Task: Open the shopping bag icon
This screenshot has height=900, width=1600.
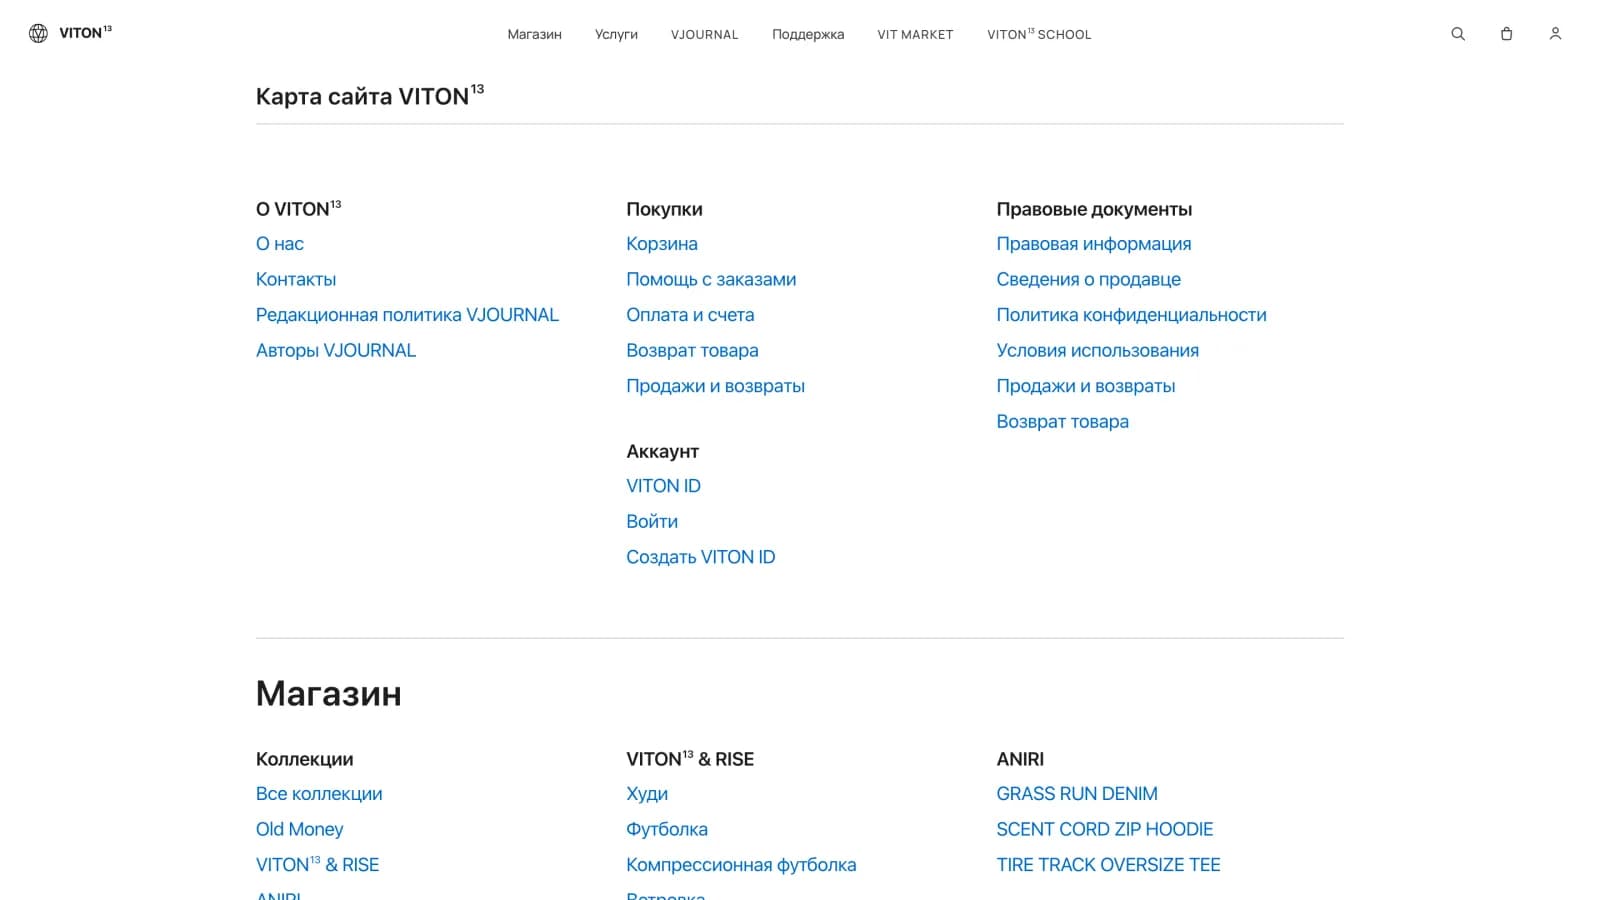Action: tap(1506, 34)
